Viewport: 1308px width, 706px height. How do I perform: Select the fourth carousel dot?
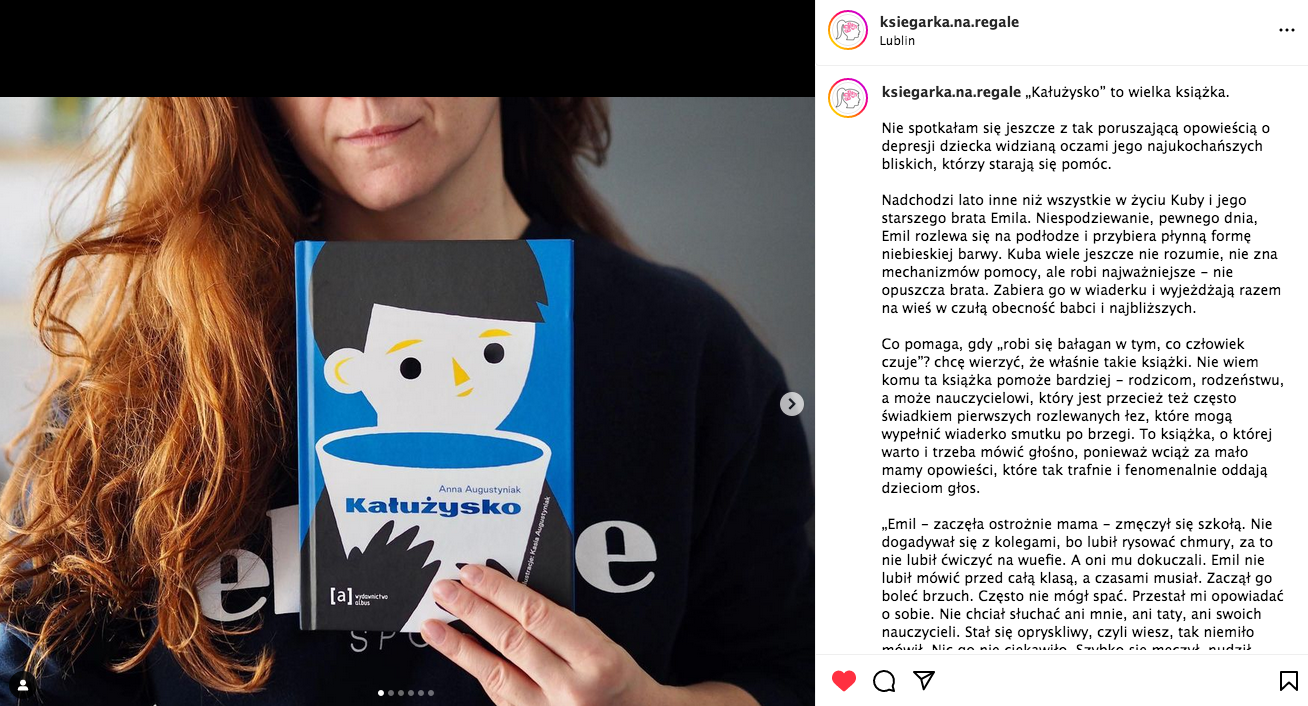pos(411,693)
